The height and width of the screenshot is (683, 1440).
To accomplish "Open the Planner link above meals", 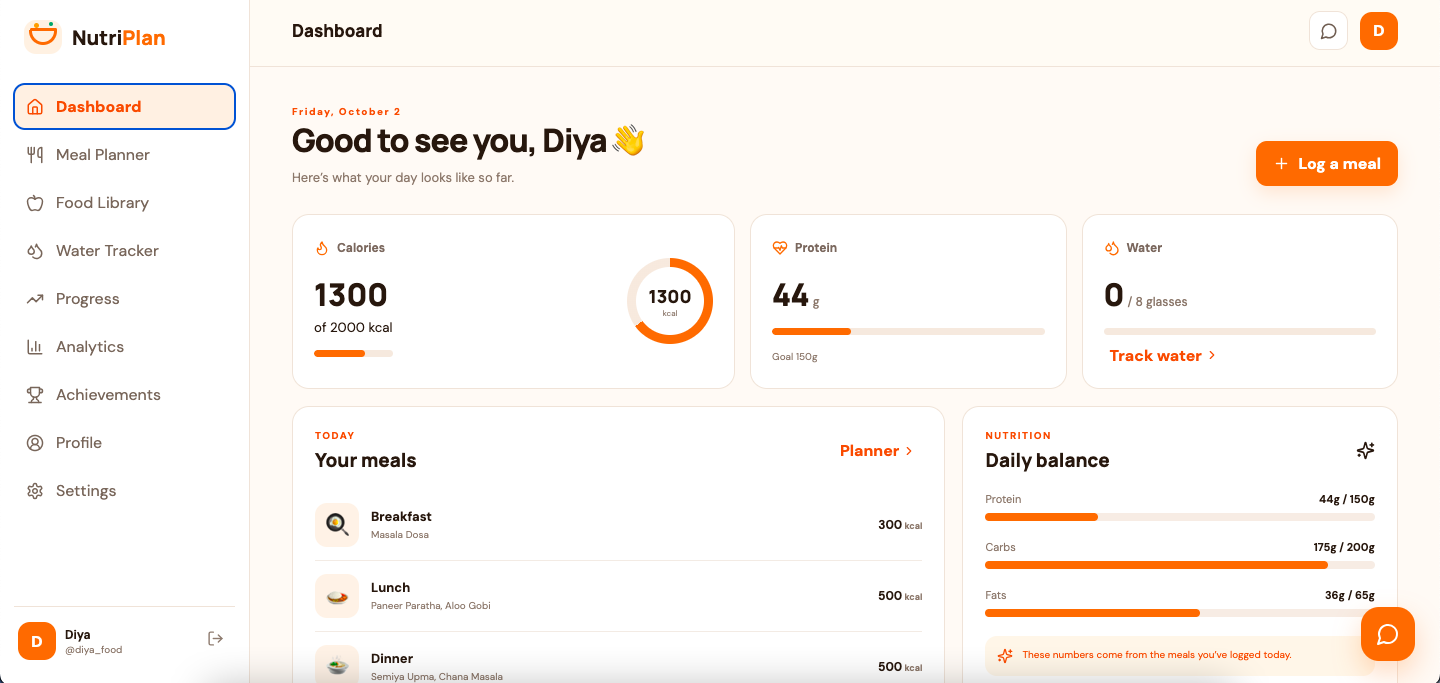I will [877, 451].
